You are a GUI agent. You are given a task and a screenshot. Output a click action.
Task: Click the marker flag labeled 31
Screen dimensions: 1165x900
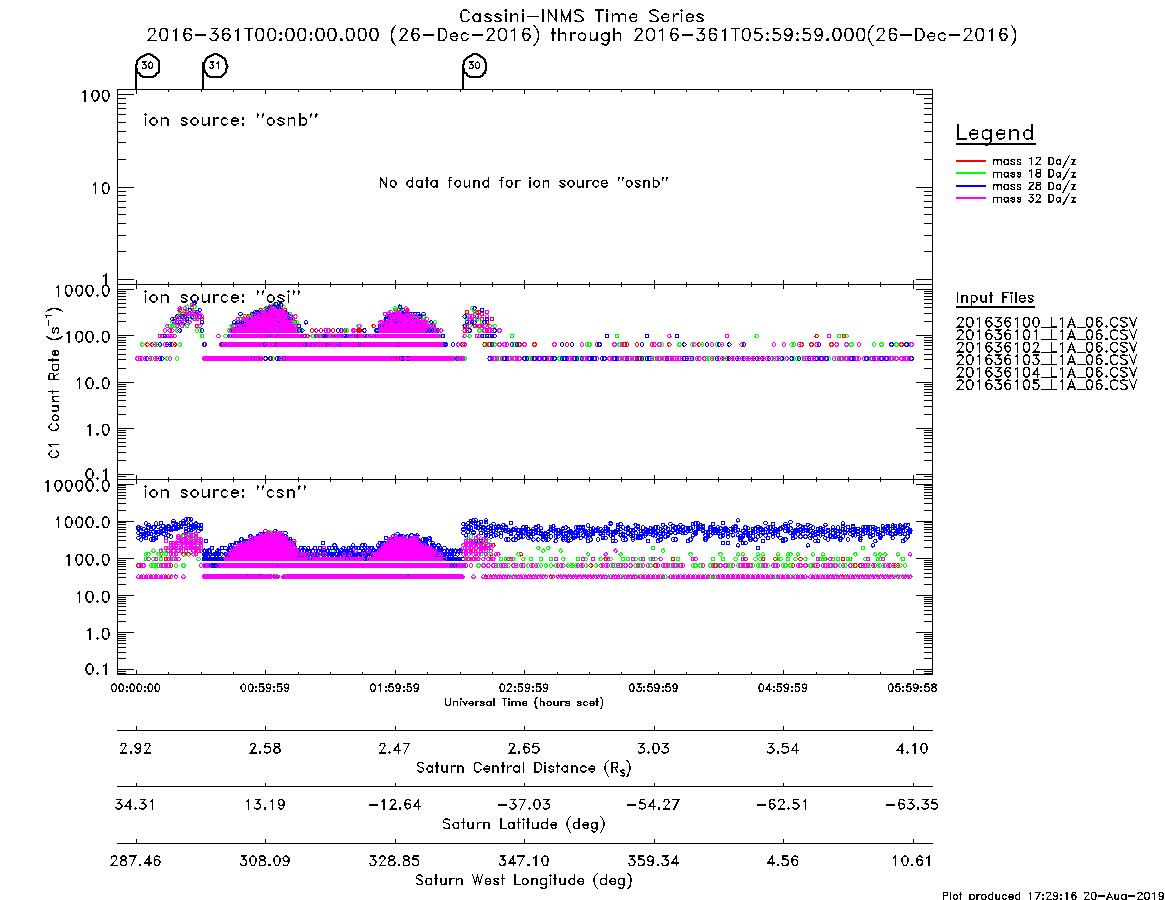point(215,65)
